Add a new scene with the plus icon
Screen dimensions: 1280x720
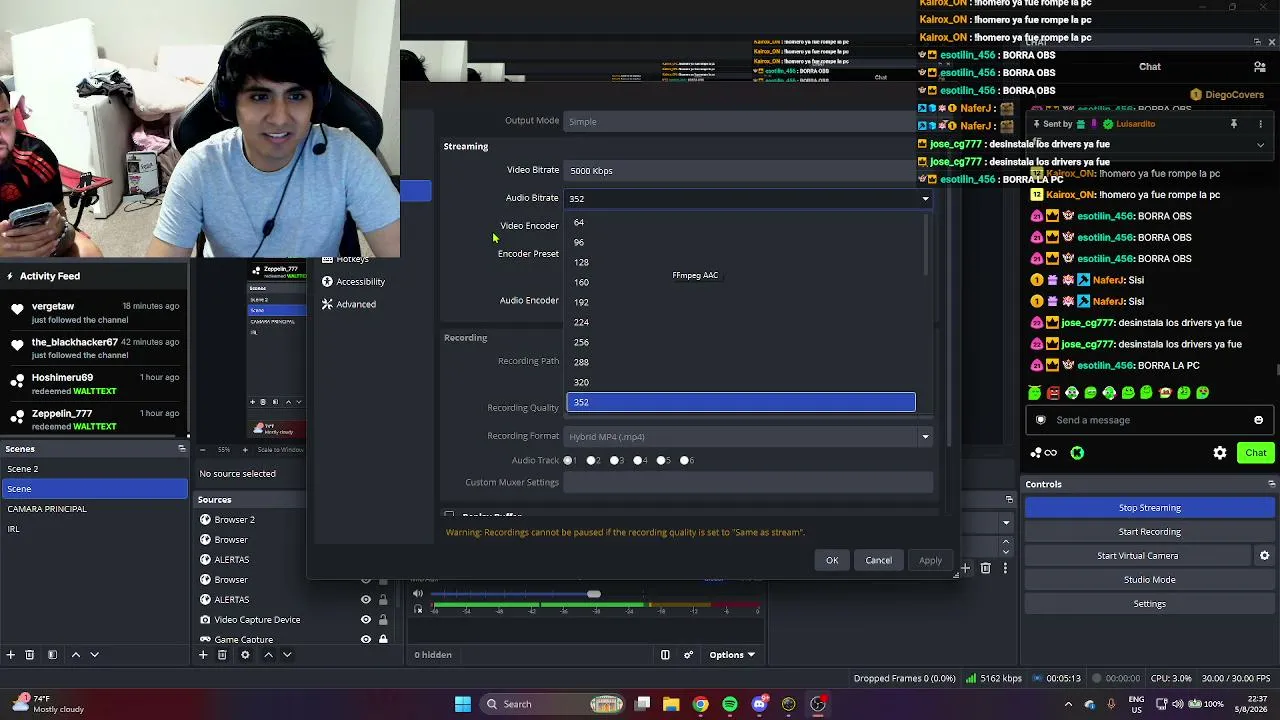coord(10,655)
